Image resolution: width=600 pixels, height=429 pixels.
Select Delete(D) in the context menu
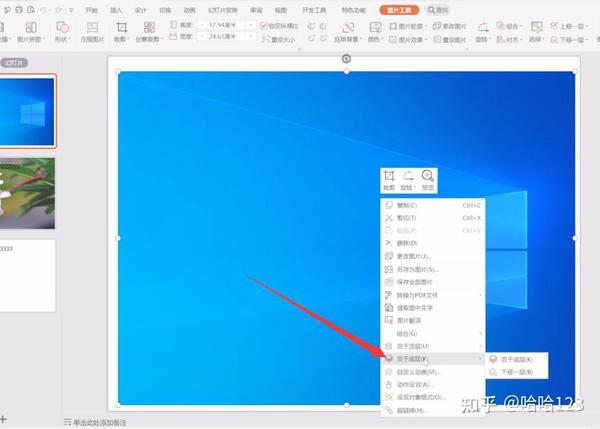(433, 243)
